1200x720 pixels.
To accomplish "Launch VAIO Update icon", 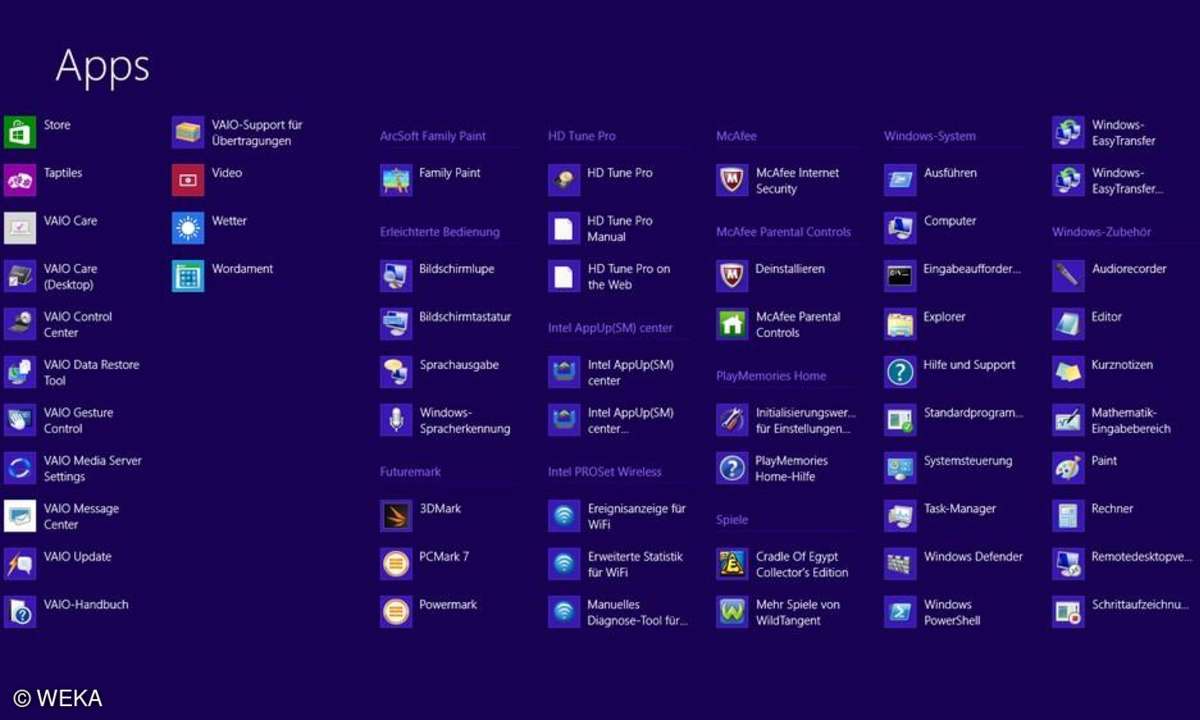I will point(20,564).
